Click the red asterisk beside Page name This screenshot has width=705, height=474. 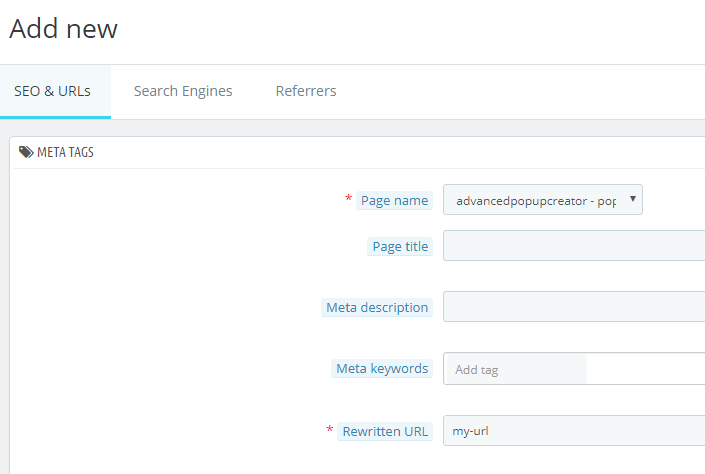348,198
